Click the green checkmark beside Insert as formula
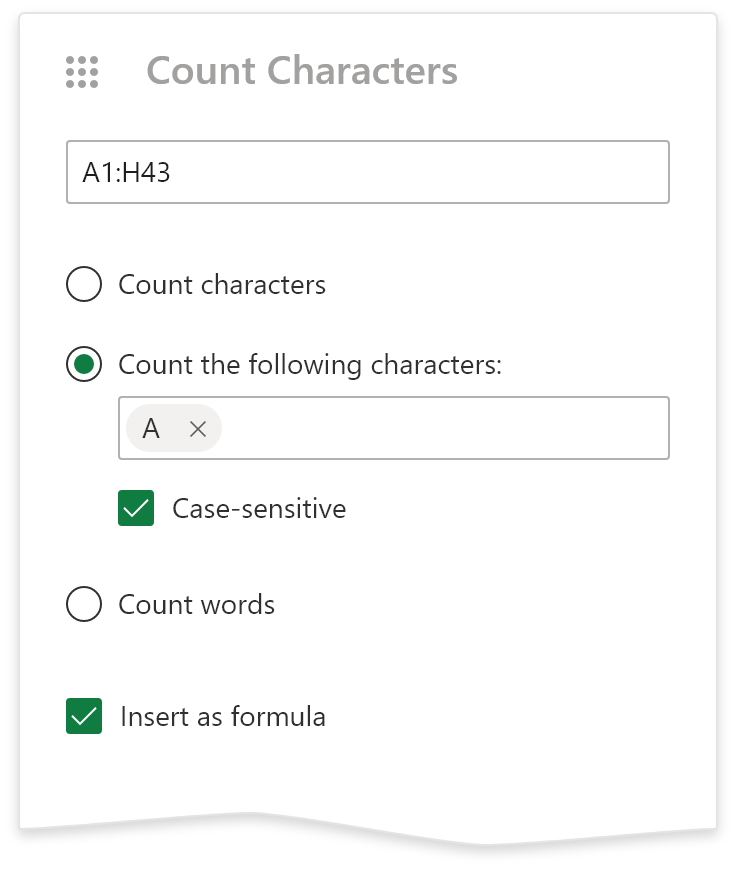The width and height of the screenshot is (736, 870). pos(84,717)
